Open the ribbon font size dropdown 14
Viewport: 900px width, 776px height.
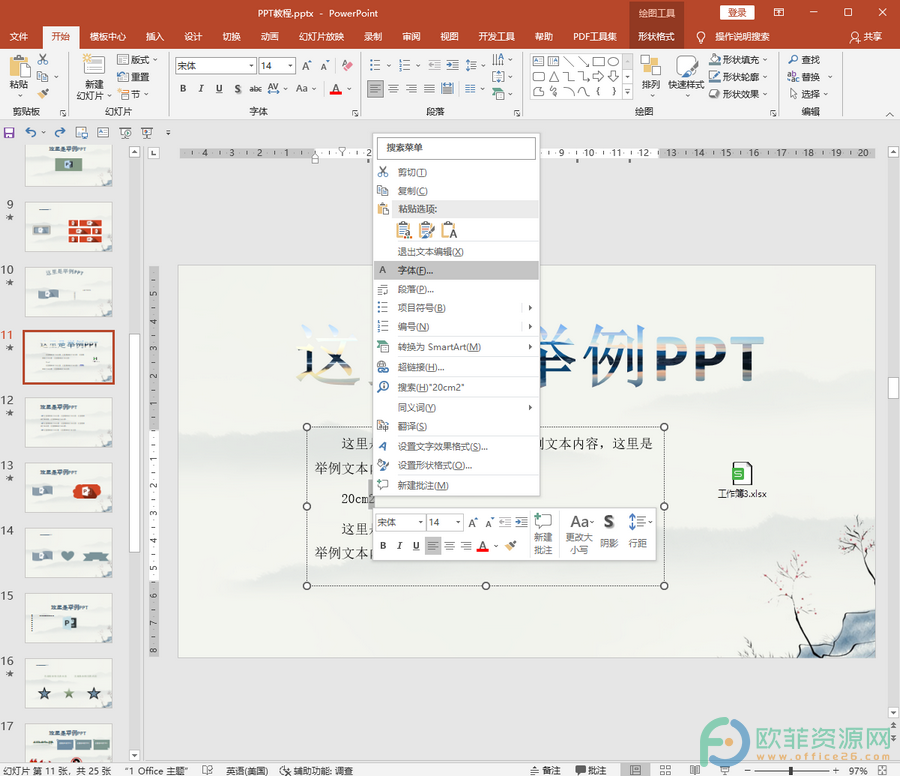290,66
